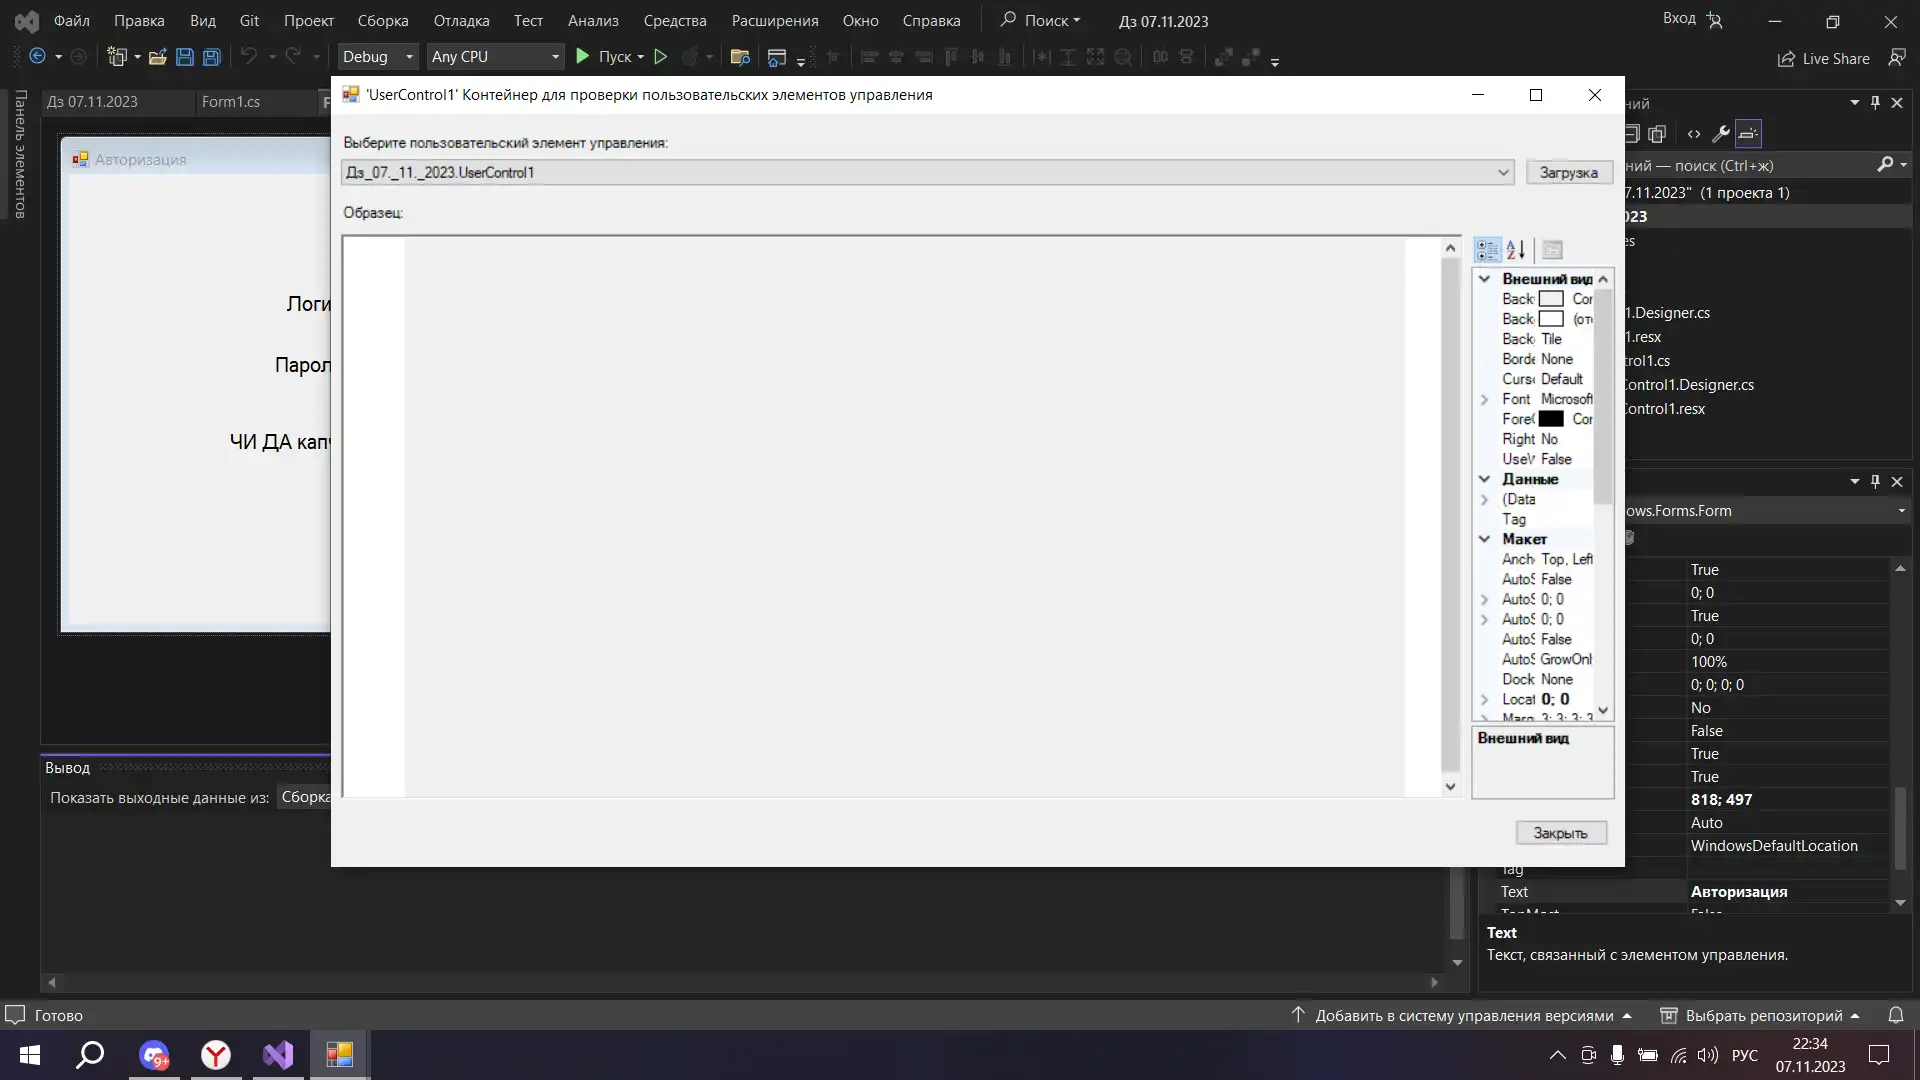
Task: Click the notifications bell in status bar
Action: click(1896, 1015)
